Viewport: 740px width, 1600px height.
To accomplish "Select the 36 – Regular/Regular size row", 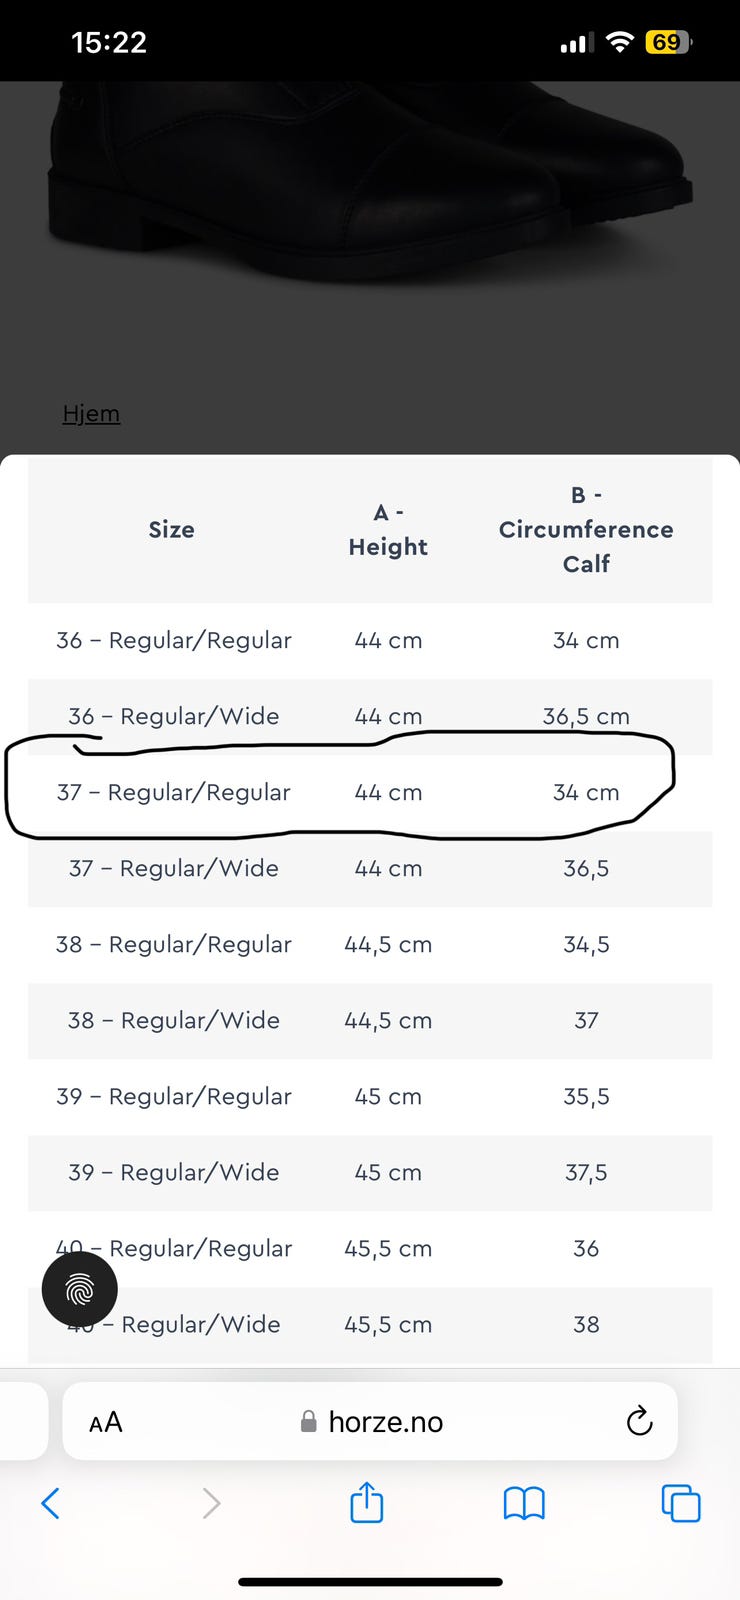I will pos(370,640).
